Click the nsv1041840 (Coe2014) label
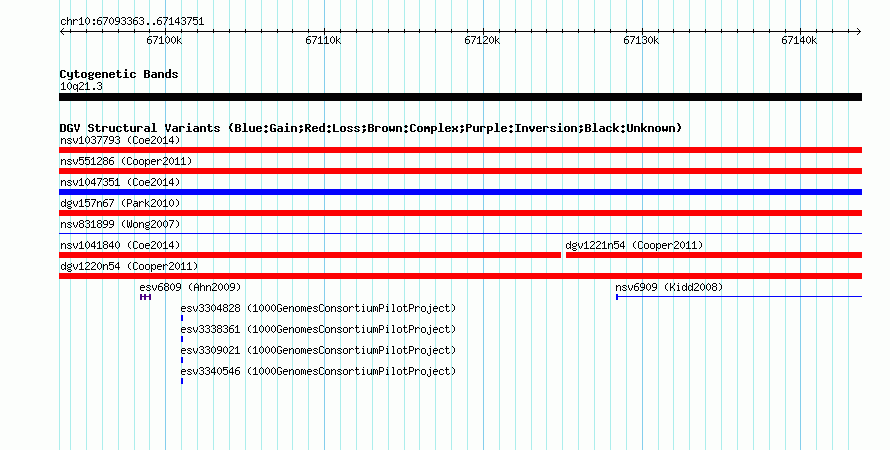Image resolution: width=890 pixels, height=450 pixels. (120, 245)
